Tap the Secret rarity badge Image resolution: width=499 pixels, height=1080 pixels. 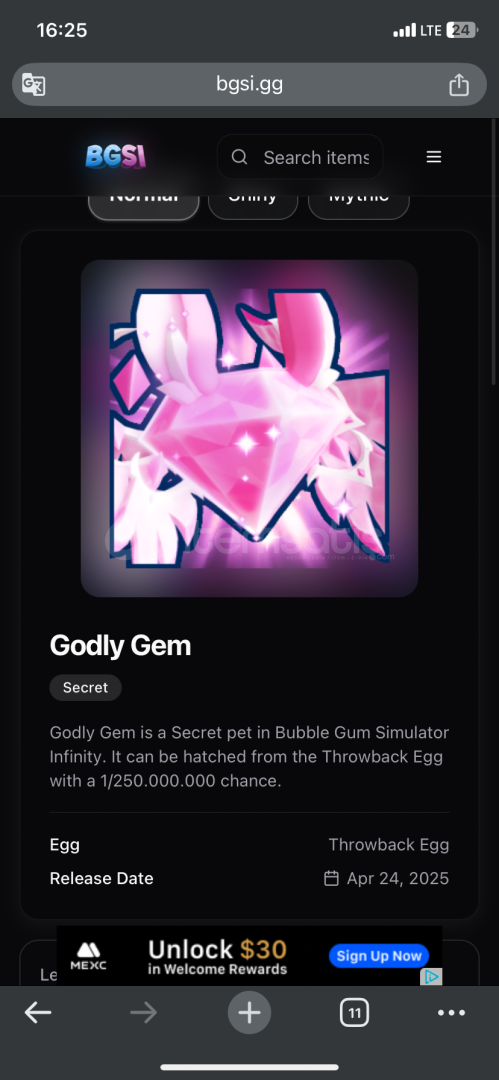pos(85,687)
